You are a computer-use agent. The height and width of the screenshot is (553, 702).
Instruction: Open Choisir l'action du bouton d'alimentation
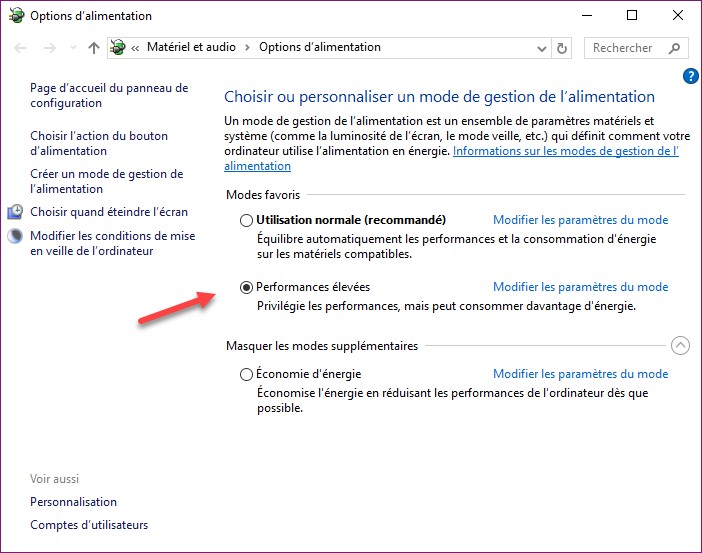[99, 143]
